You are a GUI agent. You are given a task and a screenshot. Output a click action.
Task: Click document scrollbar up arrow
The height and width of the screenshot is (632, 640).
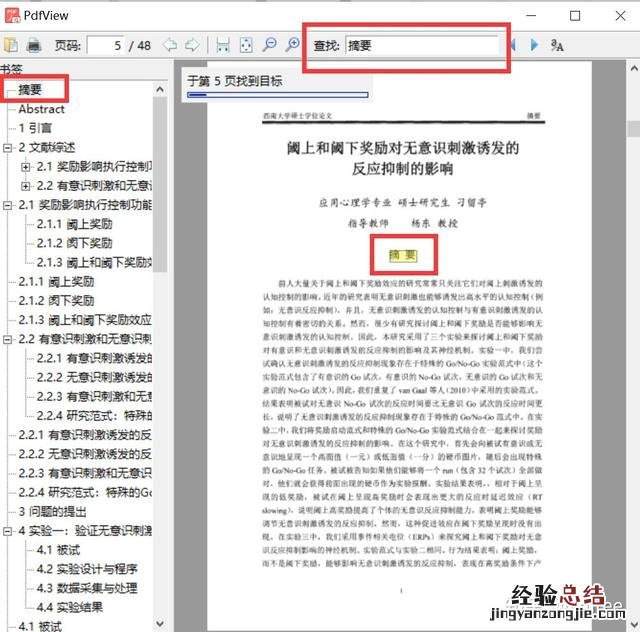coord(634,68)
